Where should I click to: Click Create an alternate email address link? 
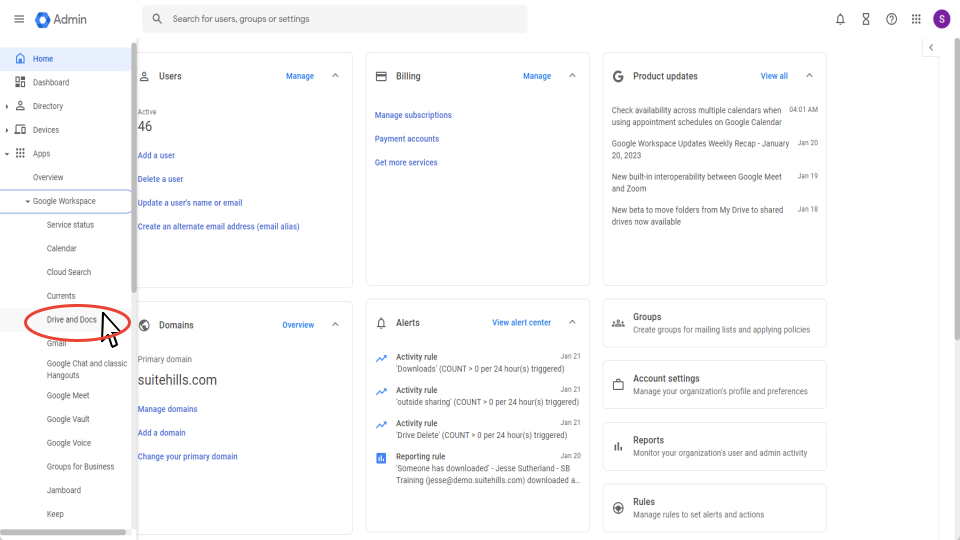(219, 227)
